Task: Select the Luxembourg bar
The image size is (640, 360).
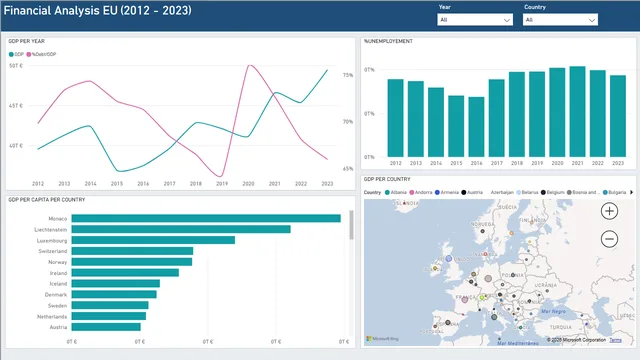Action: (x=153, y=240)
